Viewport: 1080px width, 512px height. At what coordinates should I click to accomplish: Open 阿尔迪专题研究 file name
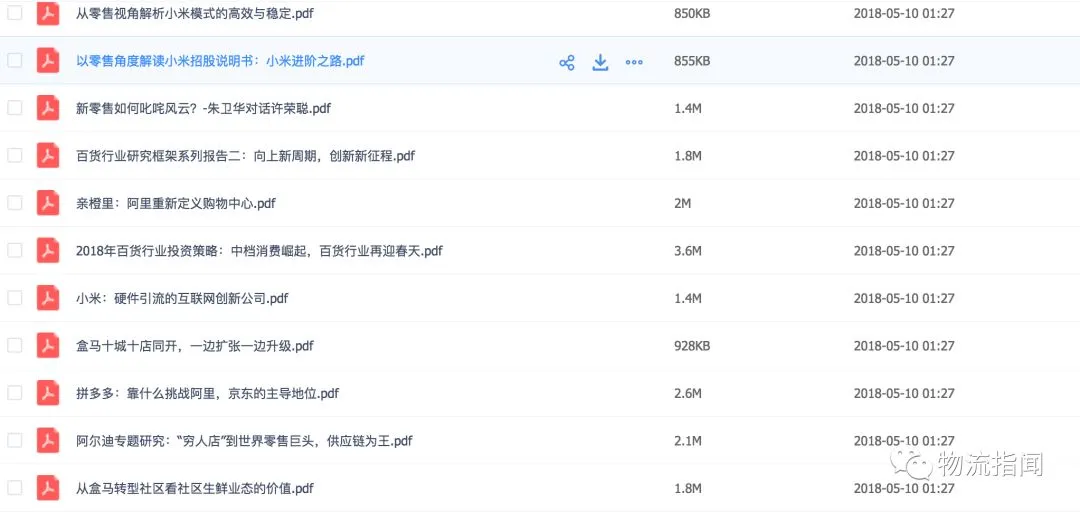245,441
